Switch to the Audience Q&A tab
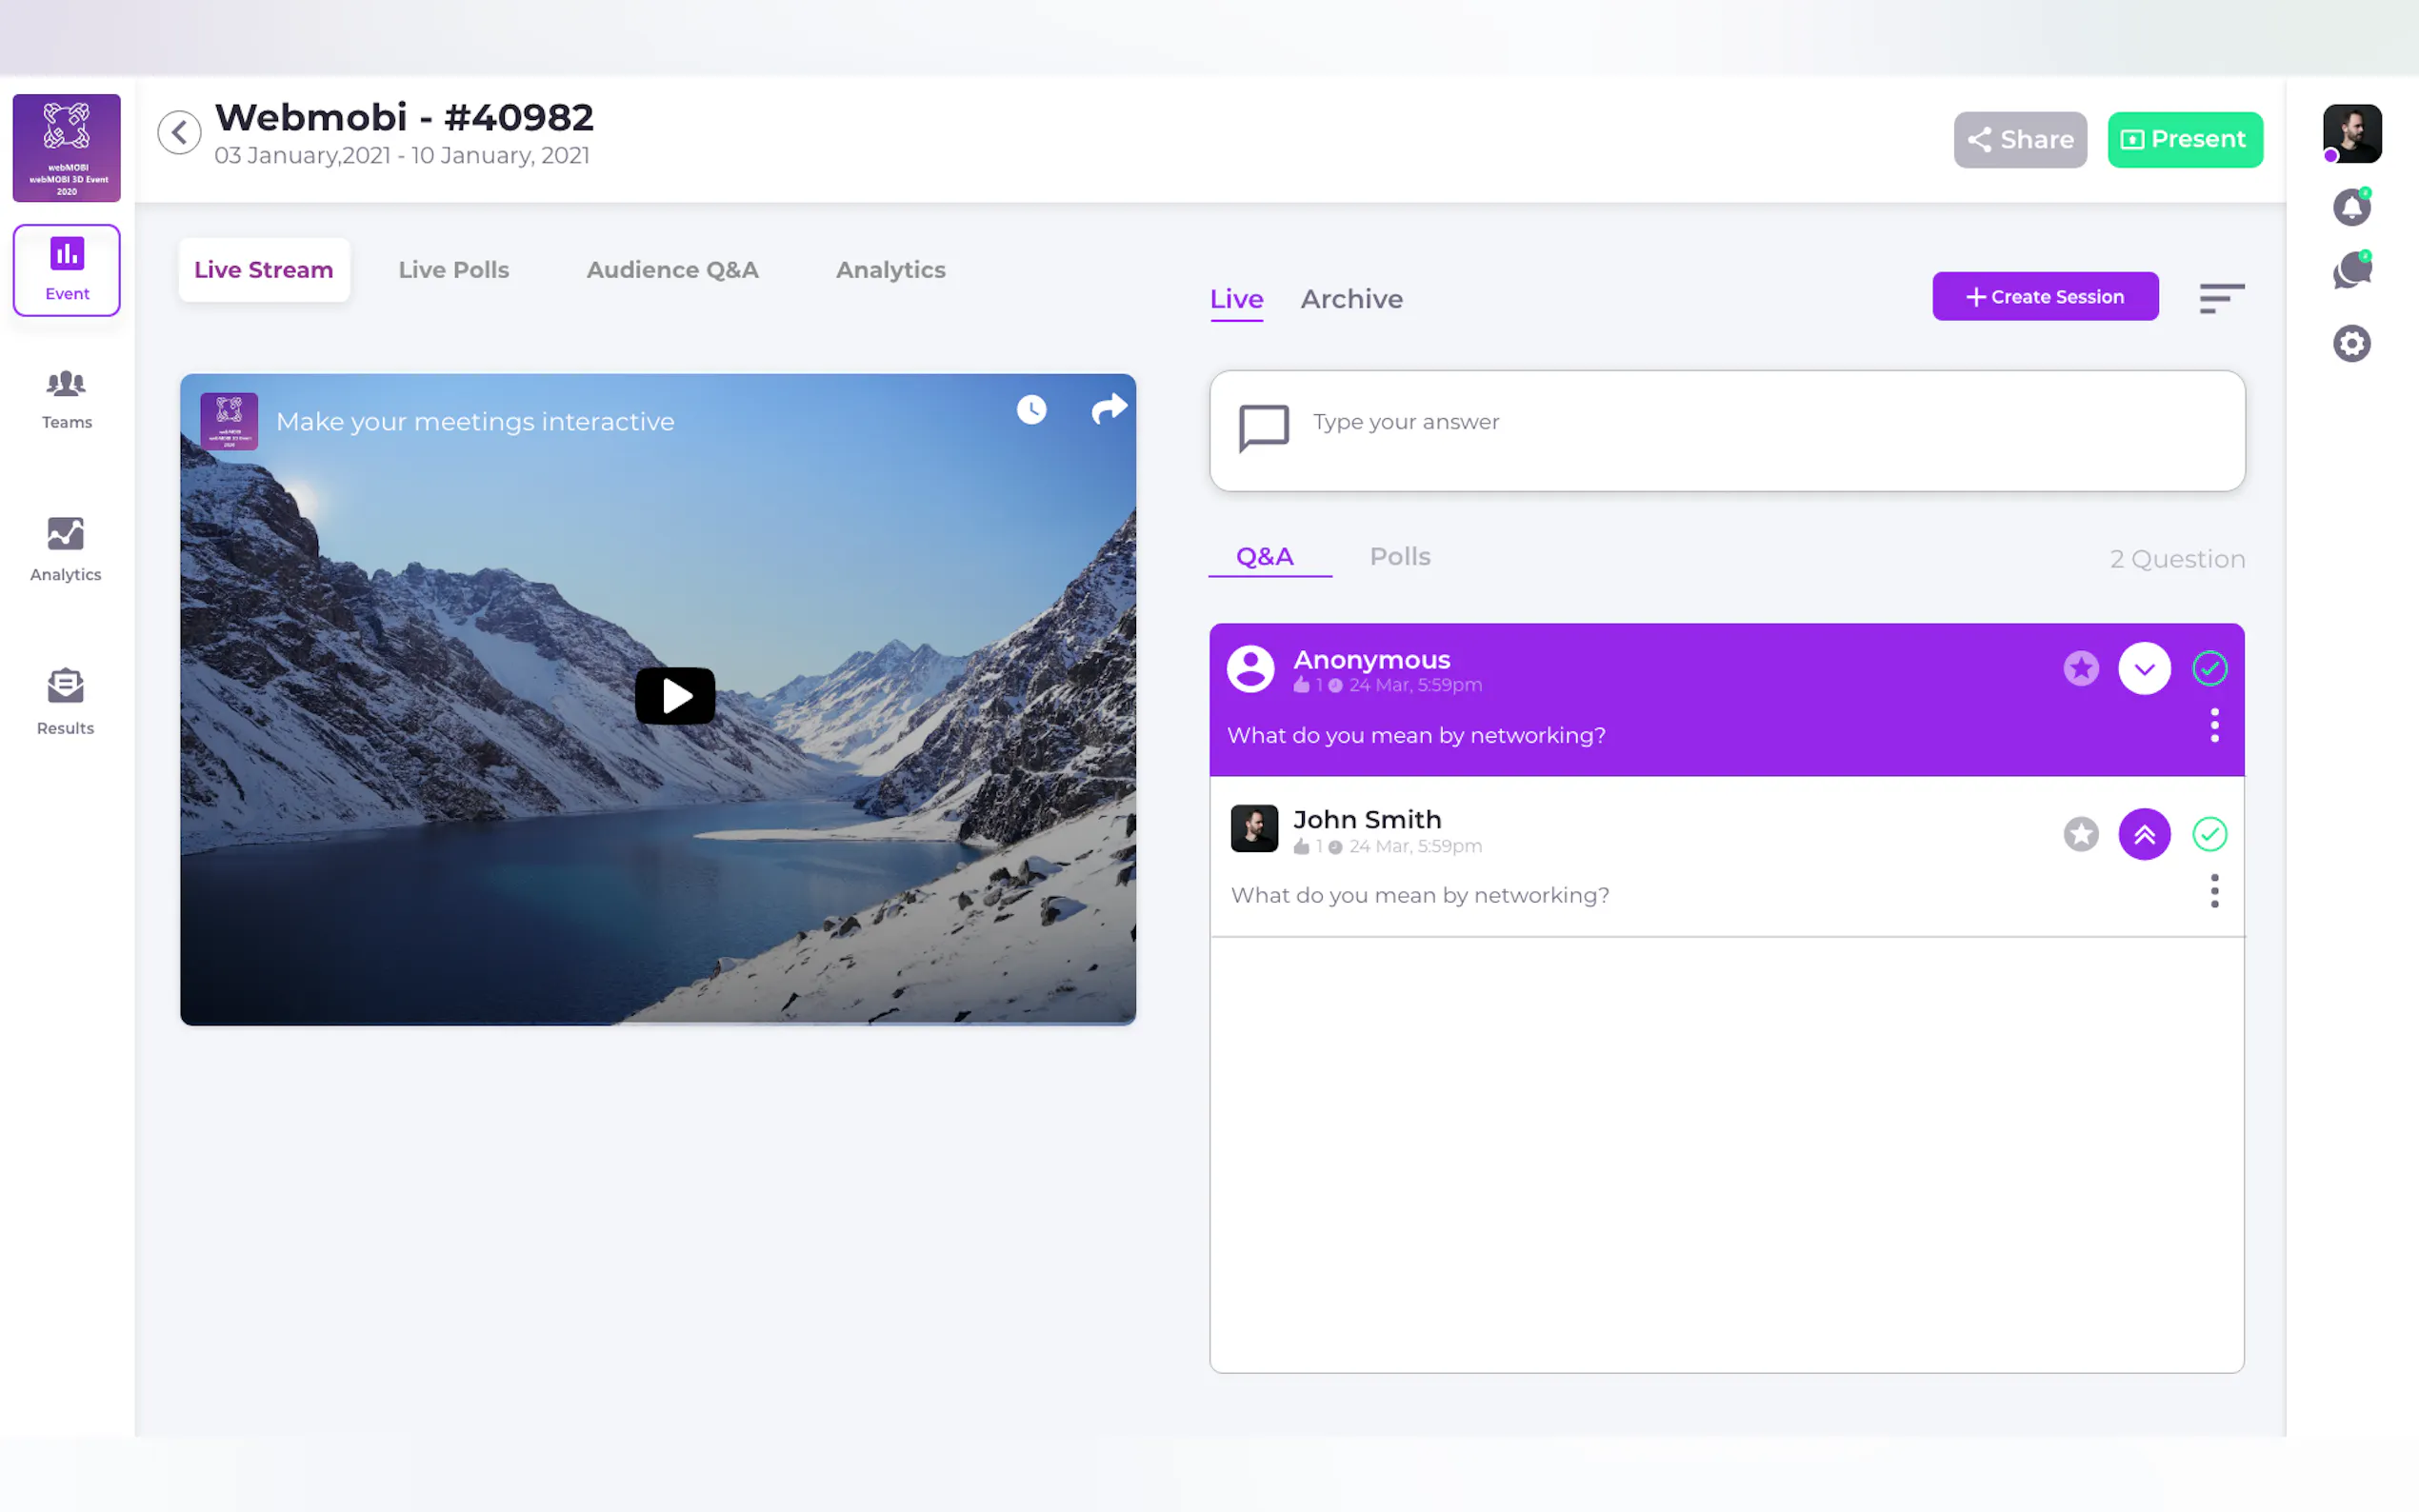The width and height of the screenshot is (2419, 1512). coord(672,270)
